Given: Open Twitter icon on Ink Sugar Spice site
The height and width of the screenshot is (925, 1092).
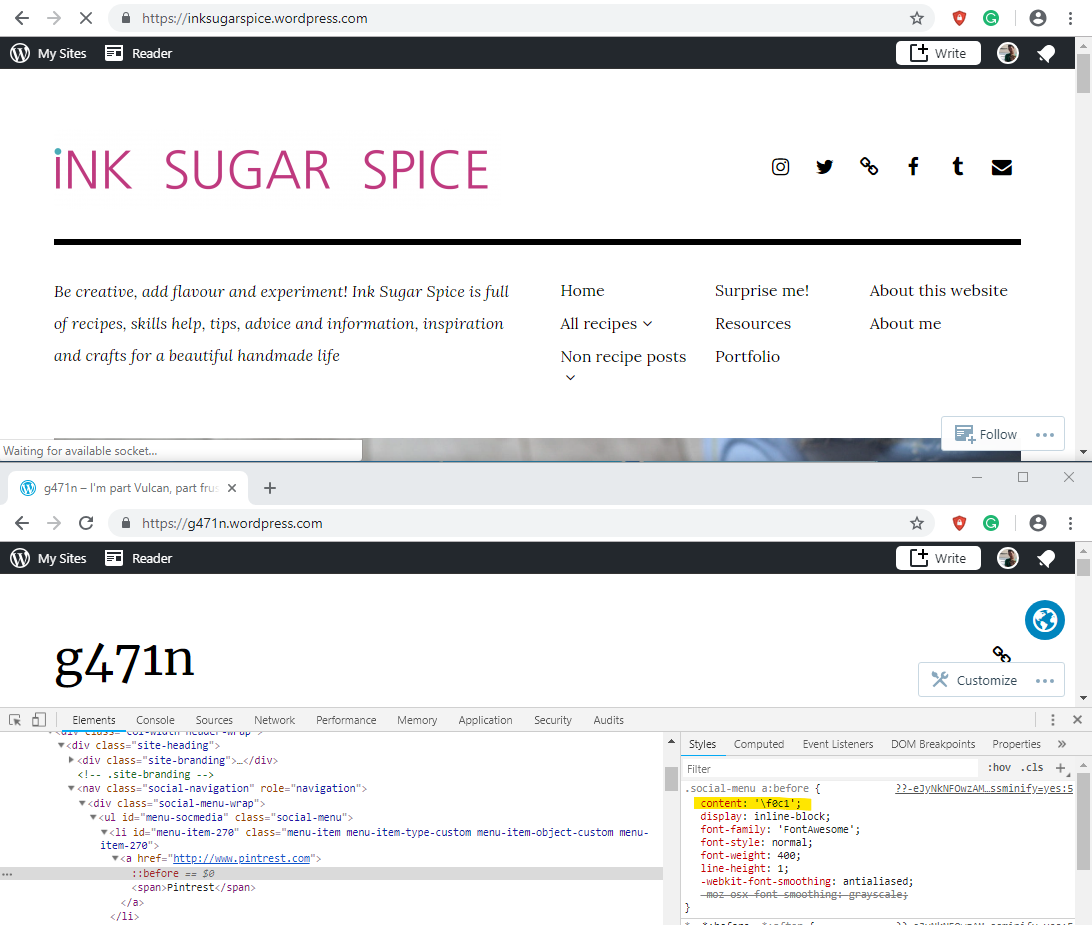Looking at the screenshot, I should point(825,166).
